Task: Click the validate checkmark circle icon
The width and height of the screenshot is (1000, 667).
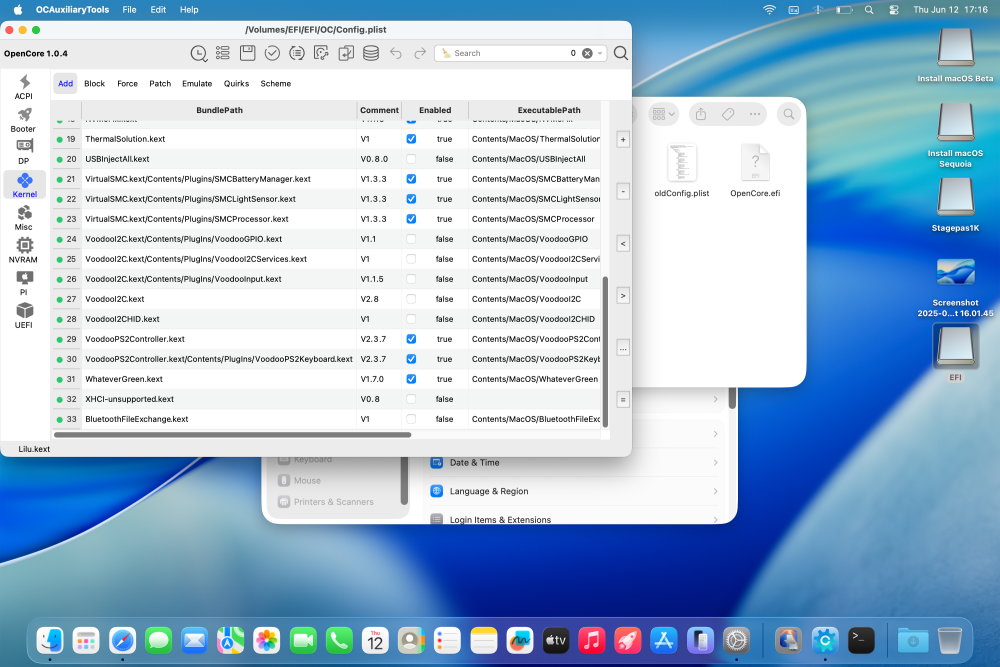Action: (x=272, y=53)
